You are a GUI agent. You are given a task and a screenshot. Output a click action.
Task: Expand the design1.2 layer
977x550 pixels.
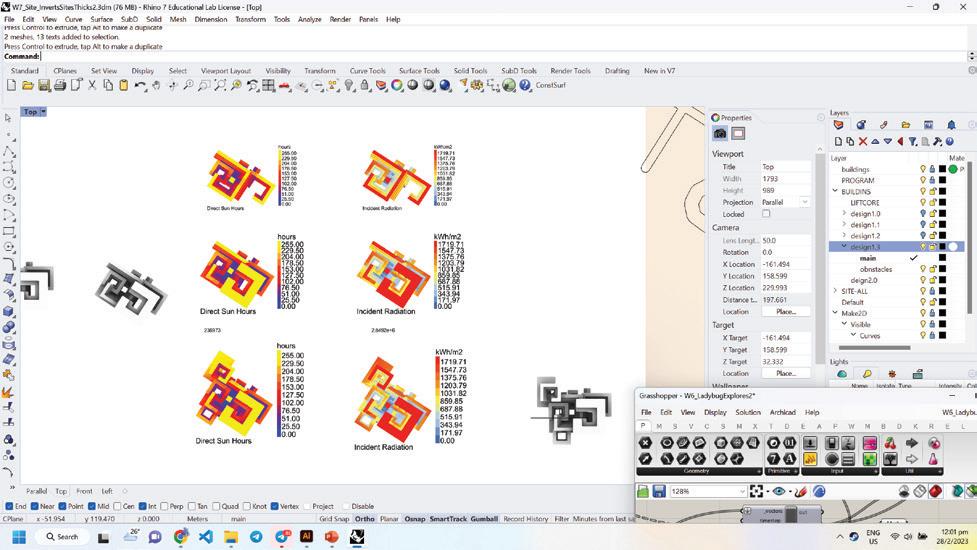[844, 235]
